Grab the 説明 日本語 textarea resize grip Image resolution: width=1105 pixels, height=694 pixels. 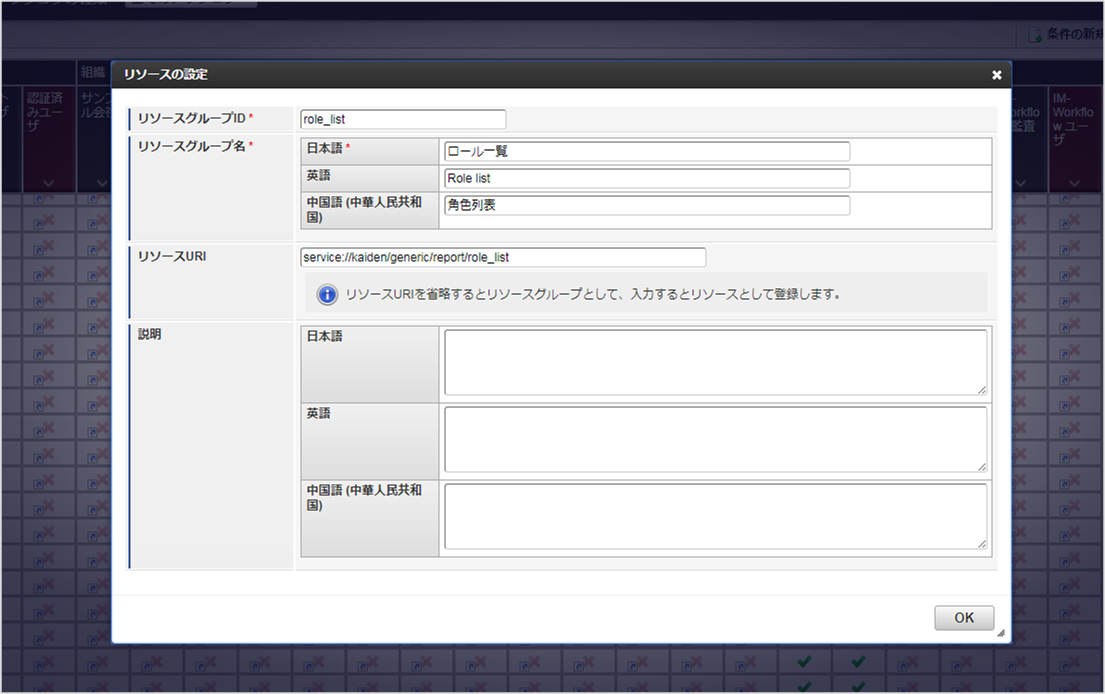tap(982, 390)
